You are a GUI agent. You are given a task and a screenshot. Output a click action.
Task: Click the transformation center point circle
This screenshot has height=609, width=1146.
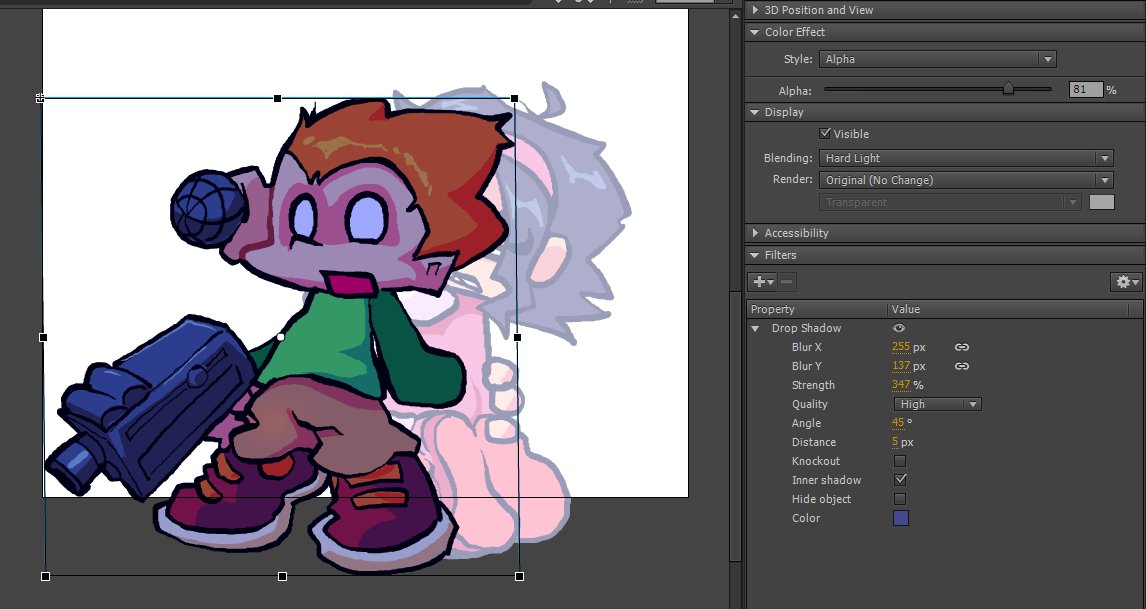pyautogui.click(x=281, y=337)
